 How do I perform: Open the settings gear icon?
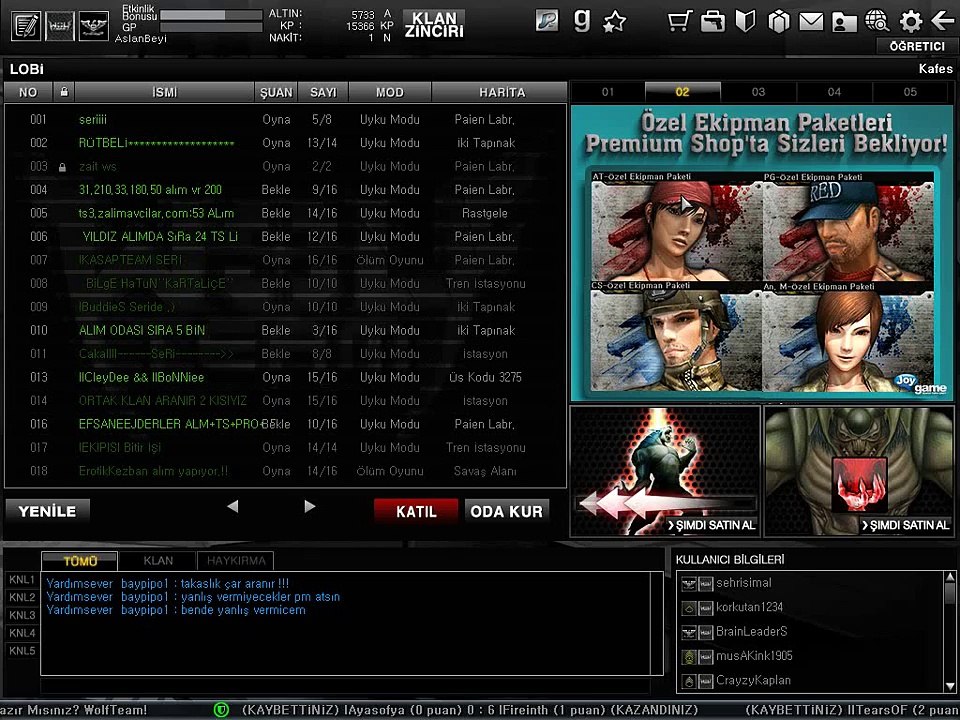click(910, 21)
